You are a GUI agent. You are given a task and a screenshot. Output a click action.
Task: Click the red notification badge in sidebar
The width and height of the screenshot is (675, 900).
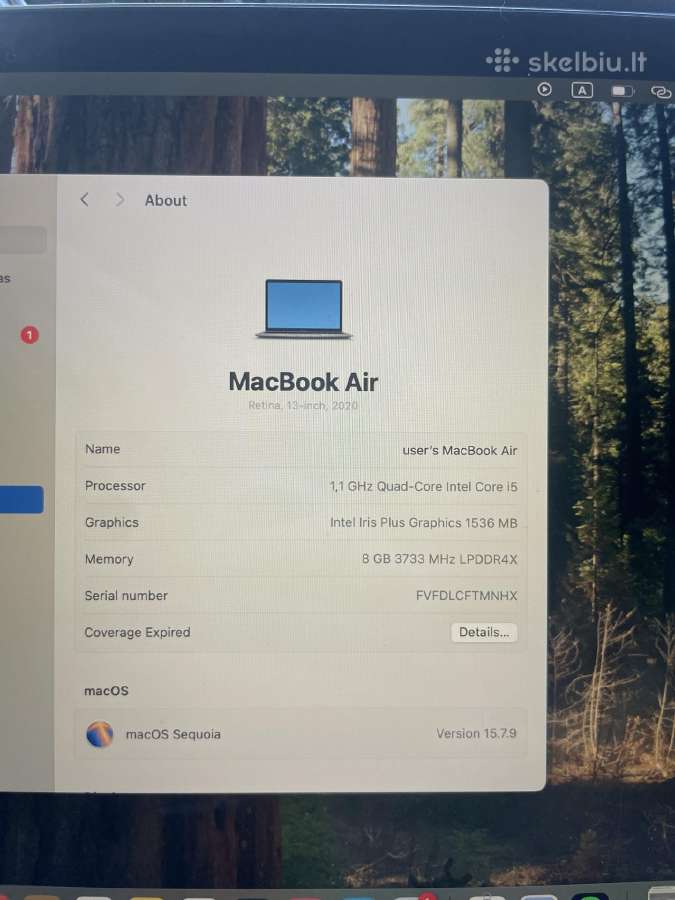click(x=30, y=335)
